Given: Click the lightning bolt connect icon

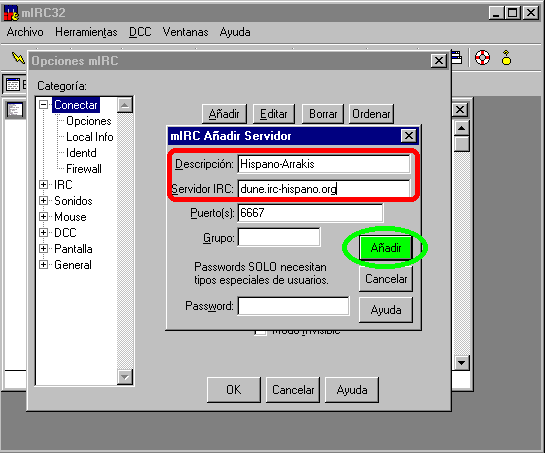Looking at the screenshot, I should pyautogui.click(x=18, y=58).
